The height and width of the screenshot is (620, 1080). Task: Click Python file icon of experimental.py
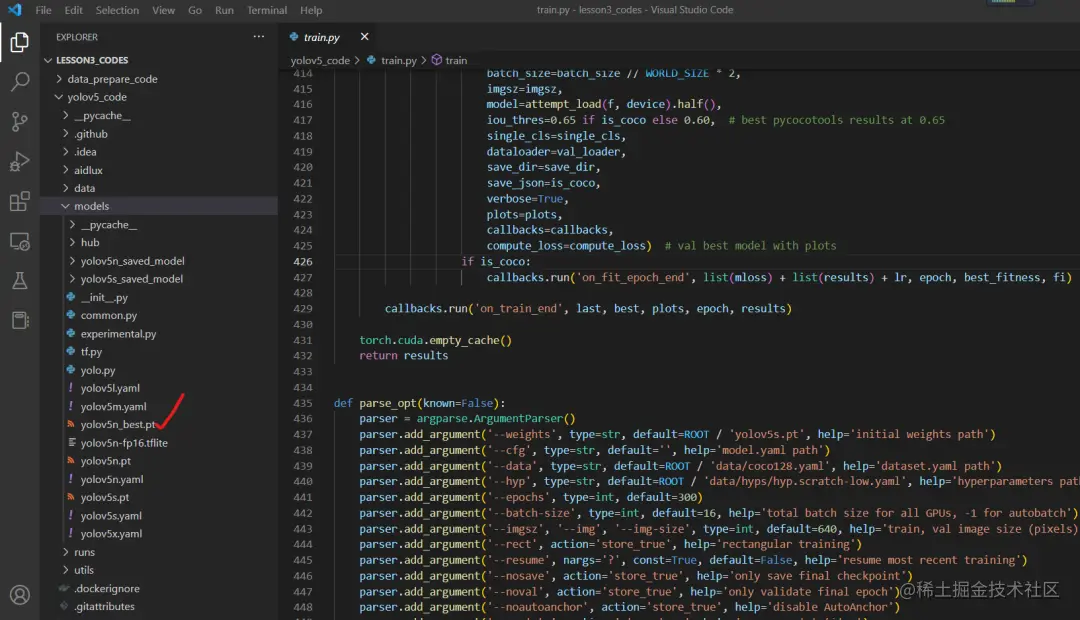click(70, 333)
